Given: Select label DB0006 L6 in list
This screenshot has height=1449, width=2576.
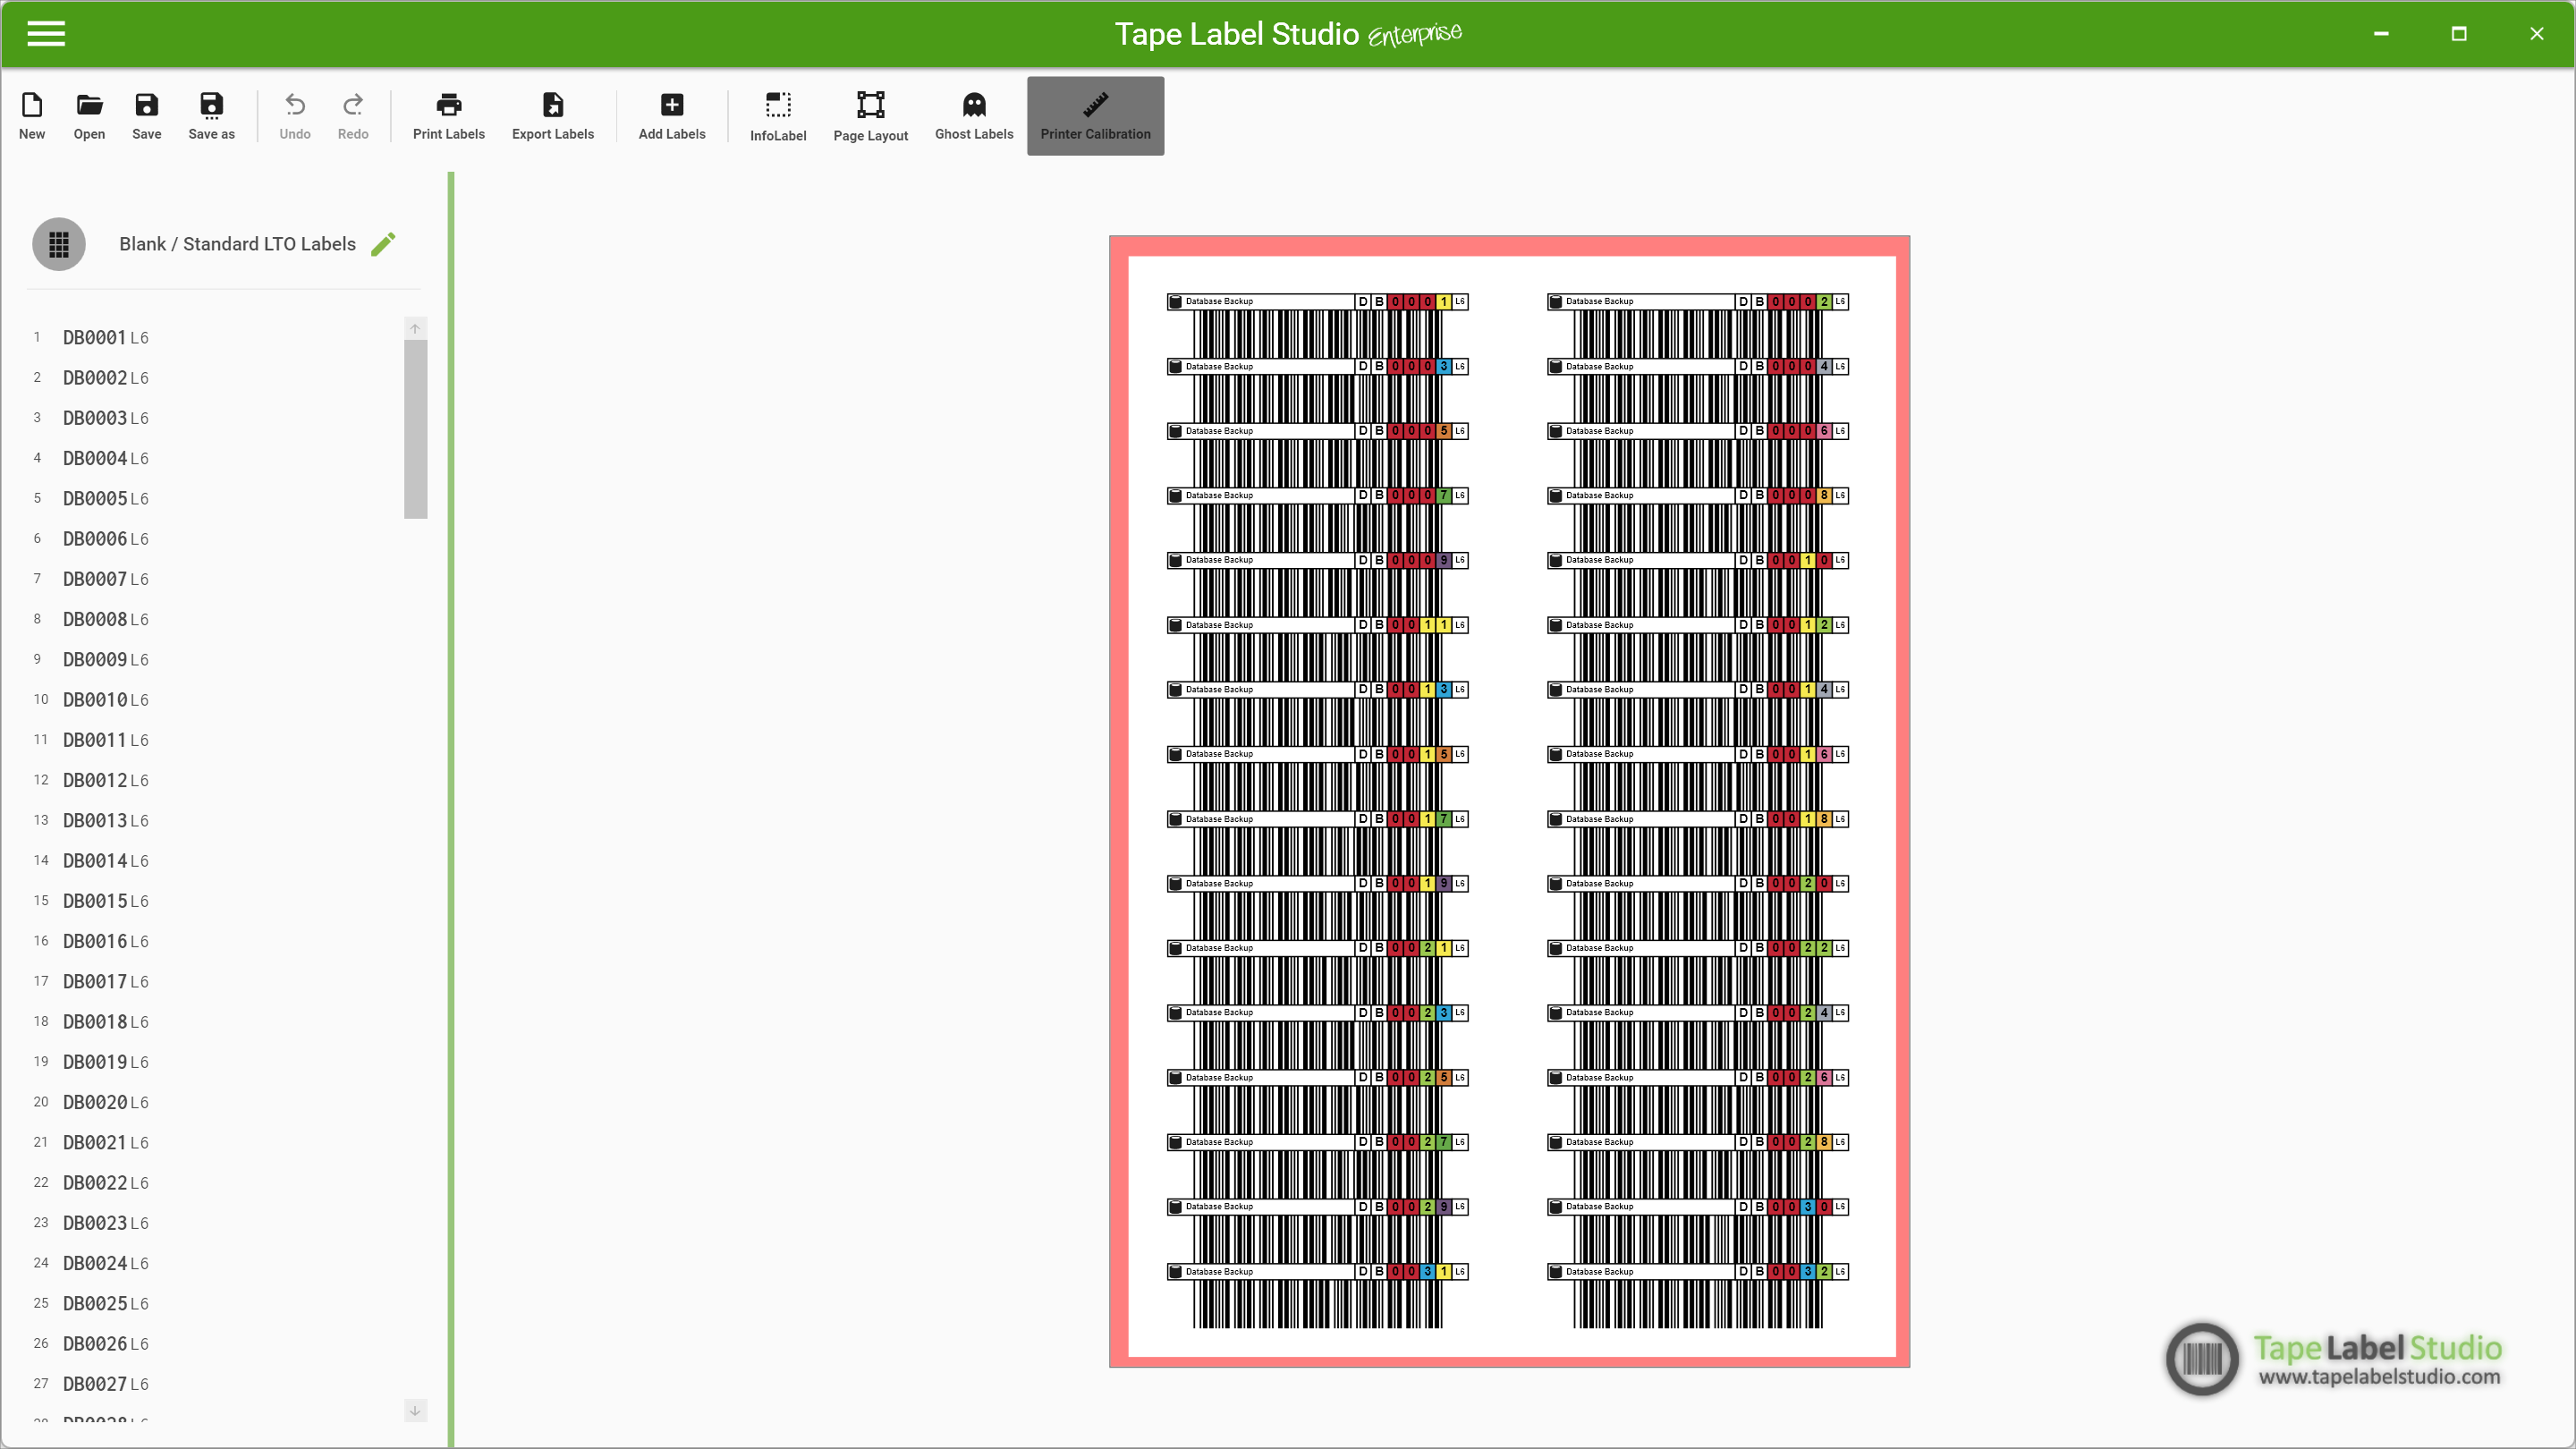Looking at the screenshot, I should tap(105, 539).
